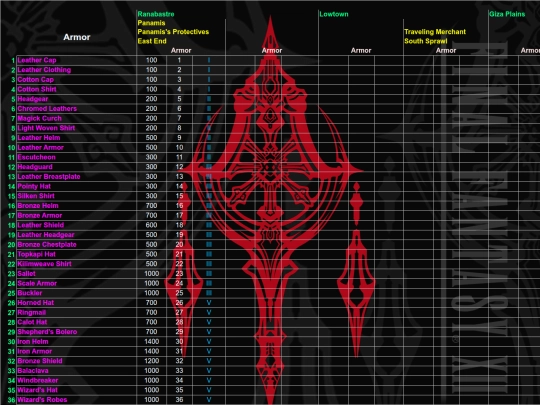Image resolution: width=540 pixels, height=405 pixels.
Task: Select the Iron Armor cell
Action: tap(34, 351)
